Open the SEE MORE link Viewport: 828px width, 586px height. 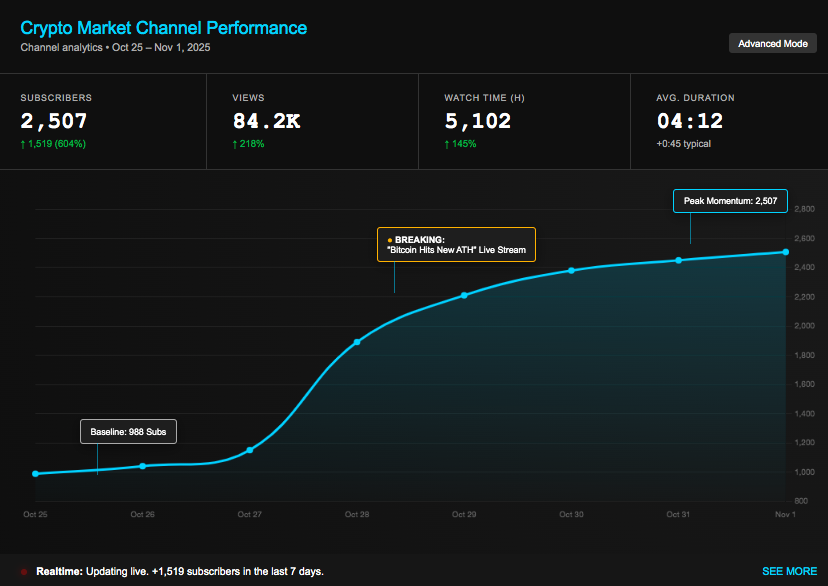pos(789,571)
